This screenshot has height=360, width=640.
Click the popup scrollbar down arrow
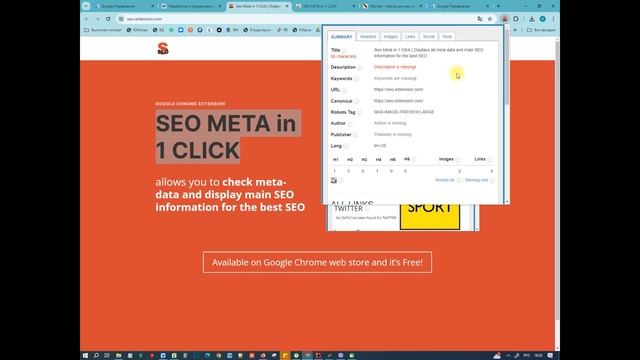pos(507,202)
